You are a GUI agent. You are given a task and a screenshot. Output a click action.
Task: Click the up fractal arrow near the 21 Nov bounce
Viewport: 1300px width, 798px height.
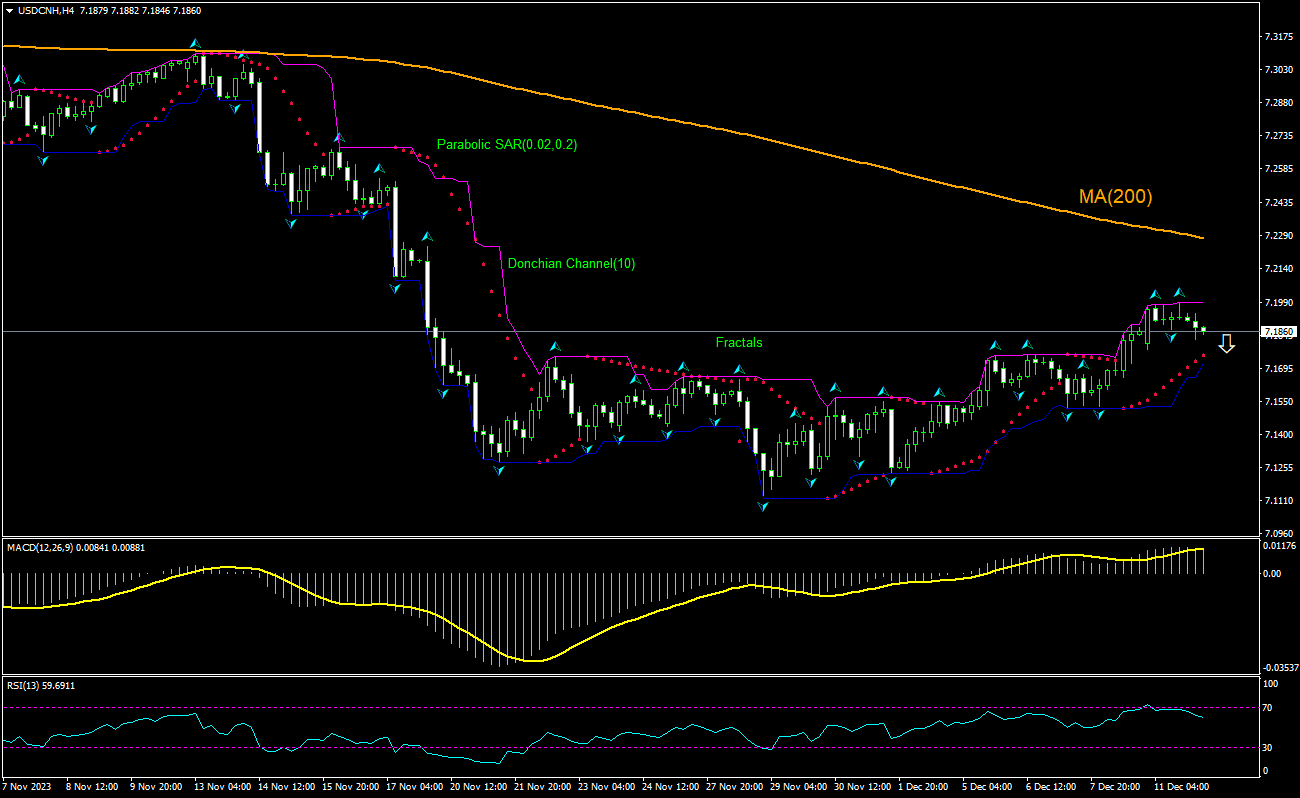pos(553,348)
